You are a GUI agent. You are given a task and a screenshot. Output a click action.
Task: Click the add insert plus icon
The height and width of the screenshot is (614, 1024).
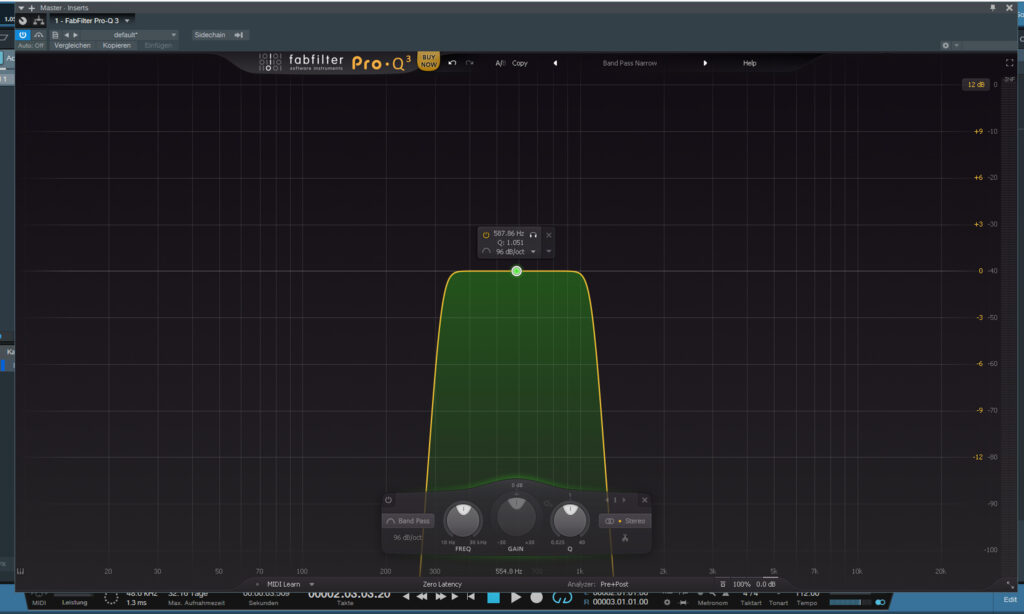click(32, 8)
